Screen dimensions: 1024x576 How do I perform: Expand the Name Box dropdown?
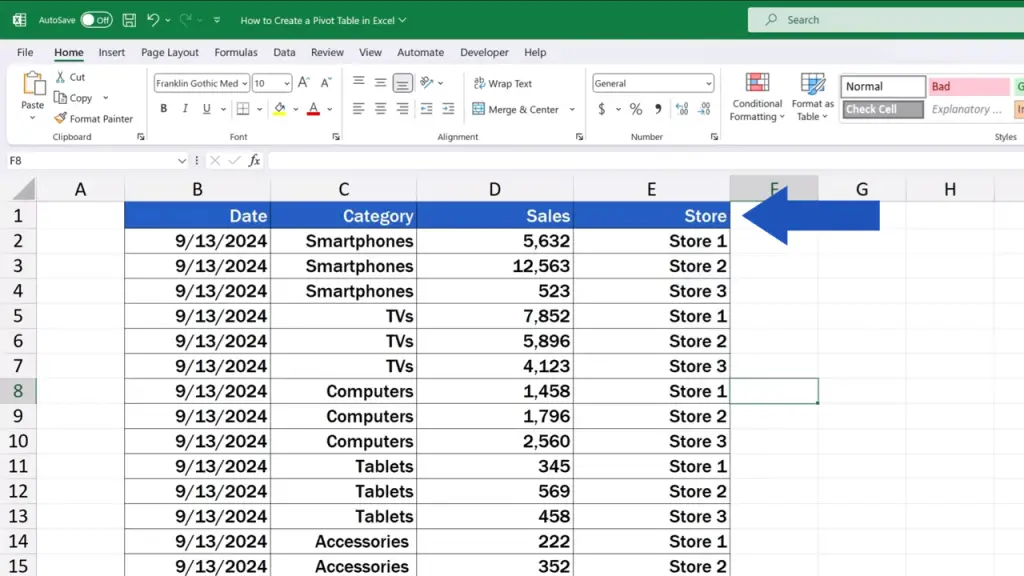point(182,161)
